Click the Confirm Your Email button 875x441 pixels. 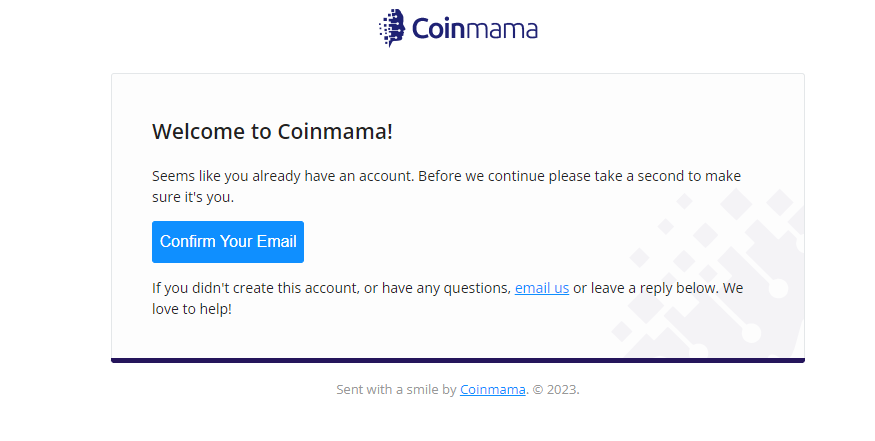point(228,242)
